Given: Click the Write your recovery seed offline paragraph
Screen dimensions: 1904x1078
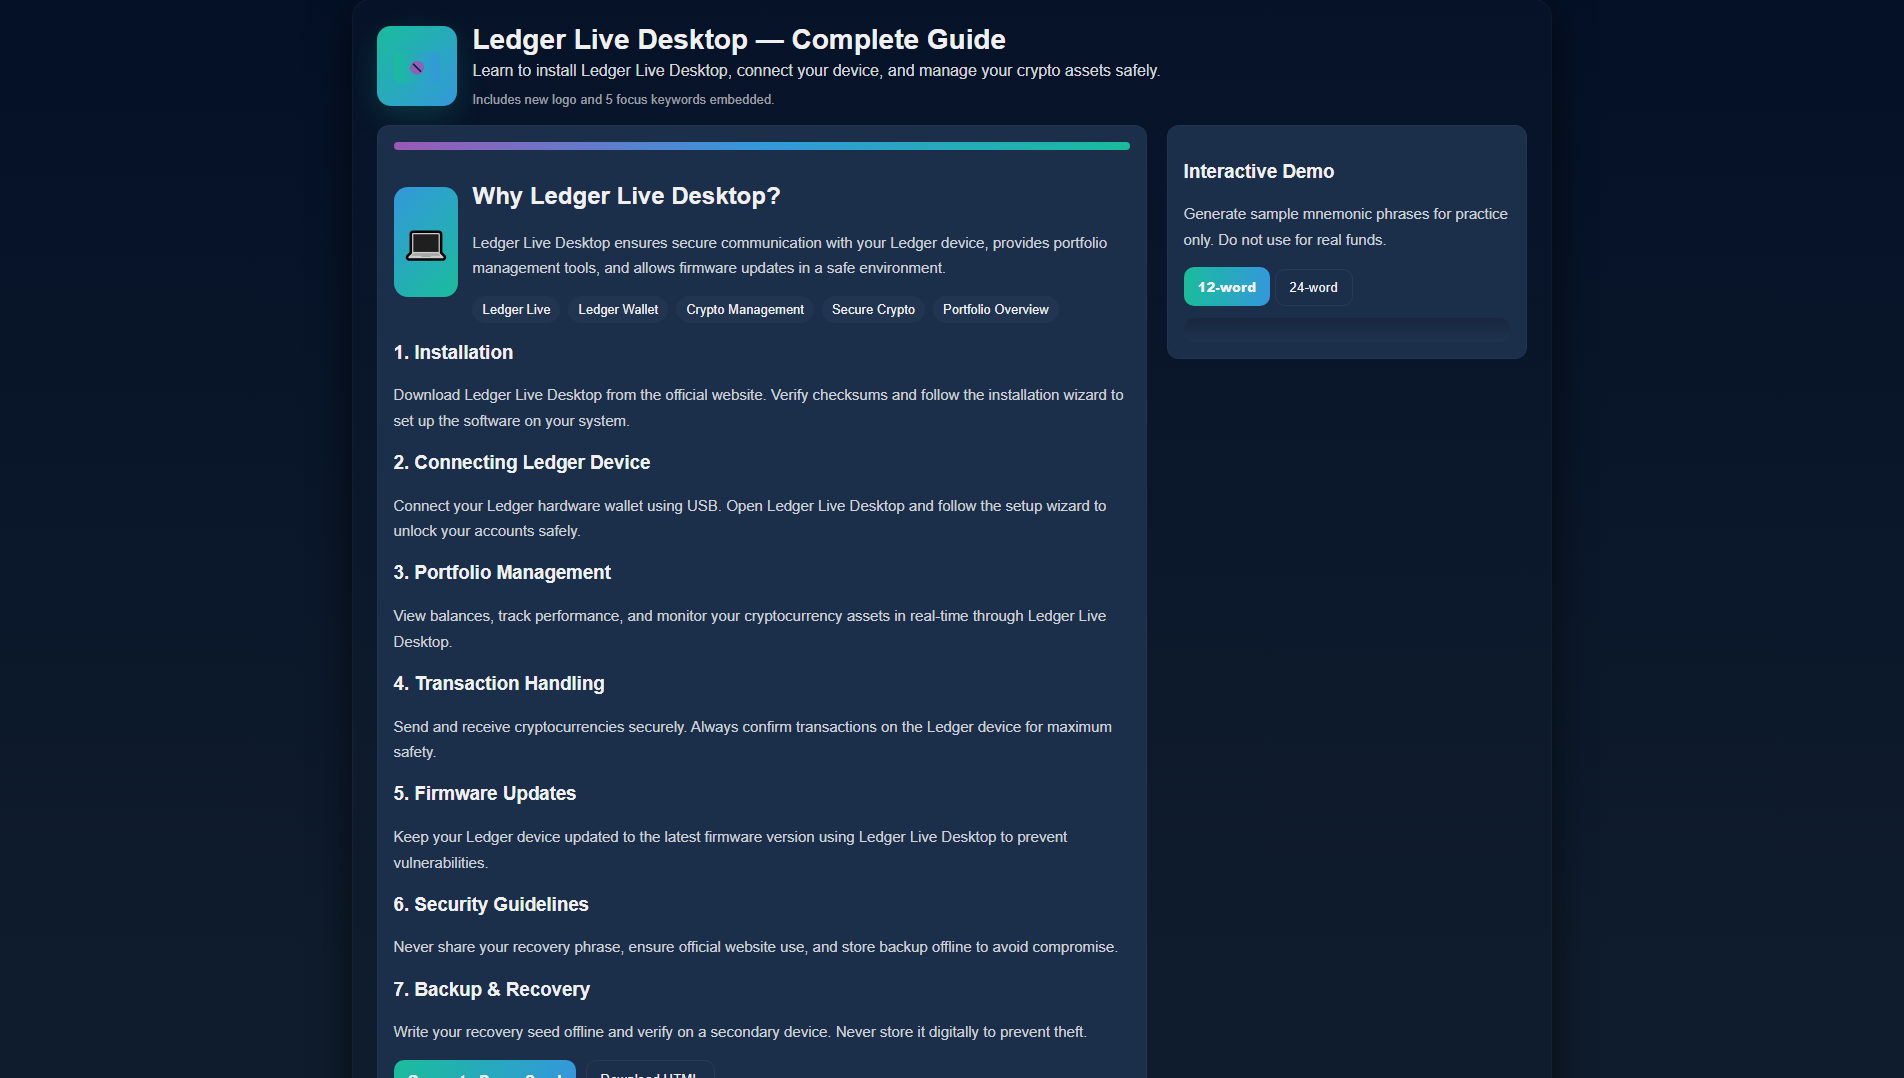Looking at the screenshot, I should click(x=740, y=1032).
